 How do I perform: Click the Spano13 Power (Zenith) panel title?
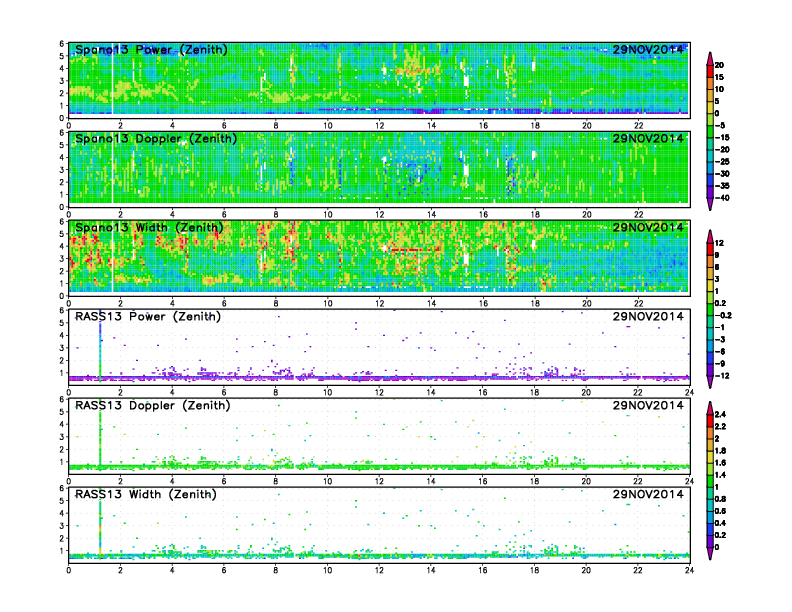pos(151,49)
